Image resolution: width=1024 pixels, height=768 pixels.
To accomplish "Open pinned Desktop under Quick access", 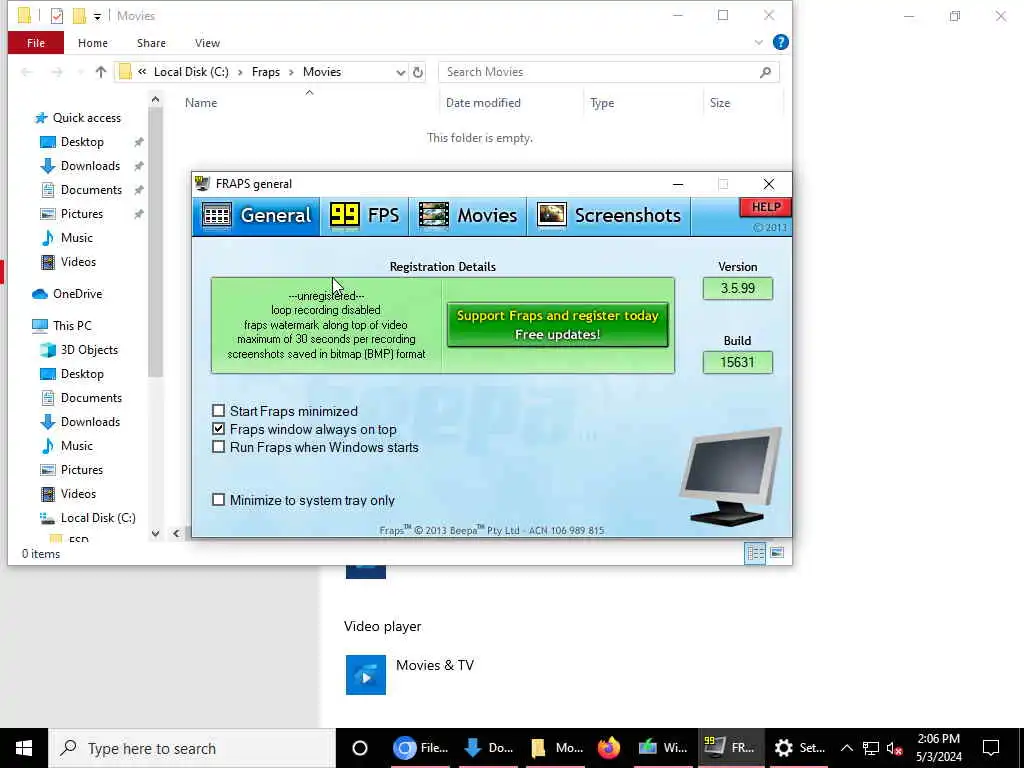I will pyautogui.click(x=82, y=142).
